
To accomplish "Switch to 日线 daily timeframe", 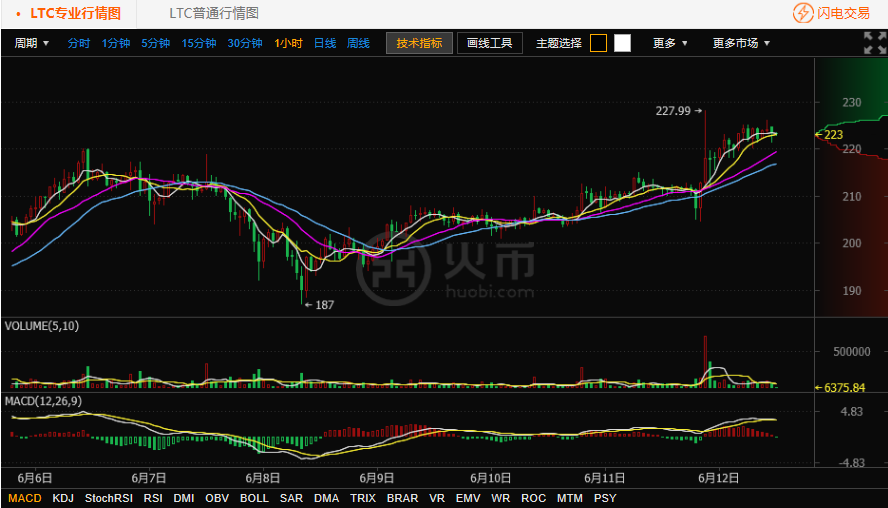I will tap(325, 43).
